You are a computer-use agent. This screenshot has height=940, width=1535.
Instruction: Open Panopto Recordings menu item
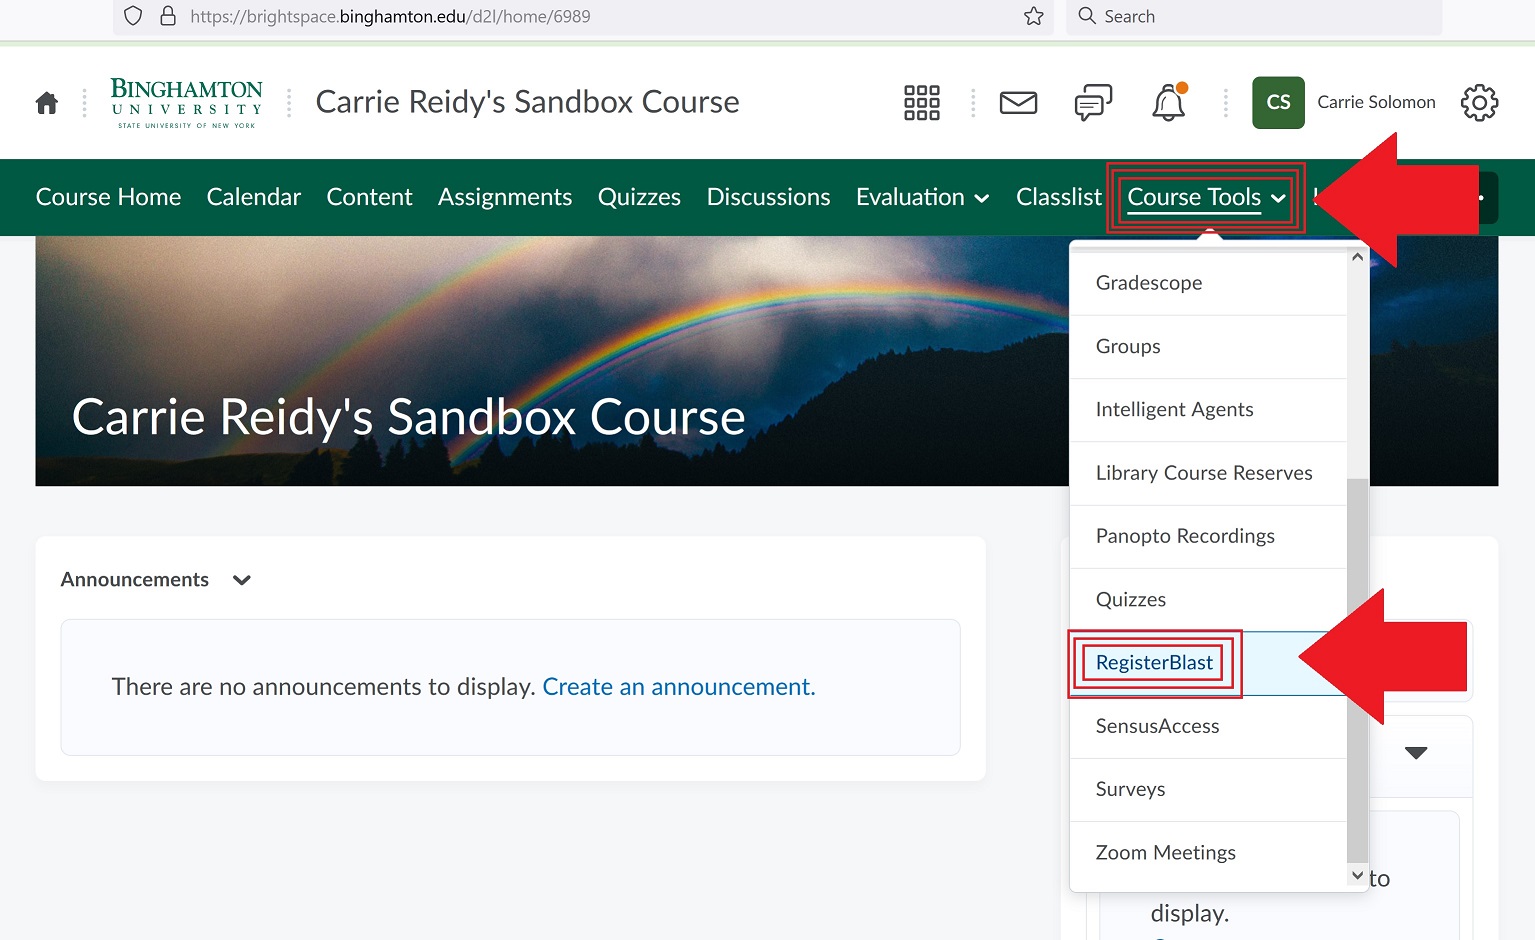(x=1185, y=537)
